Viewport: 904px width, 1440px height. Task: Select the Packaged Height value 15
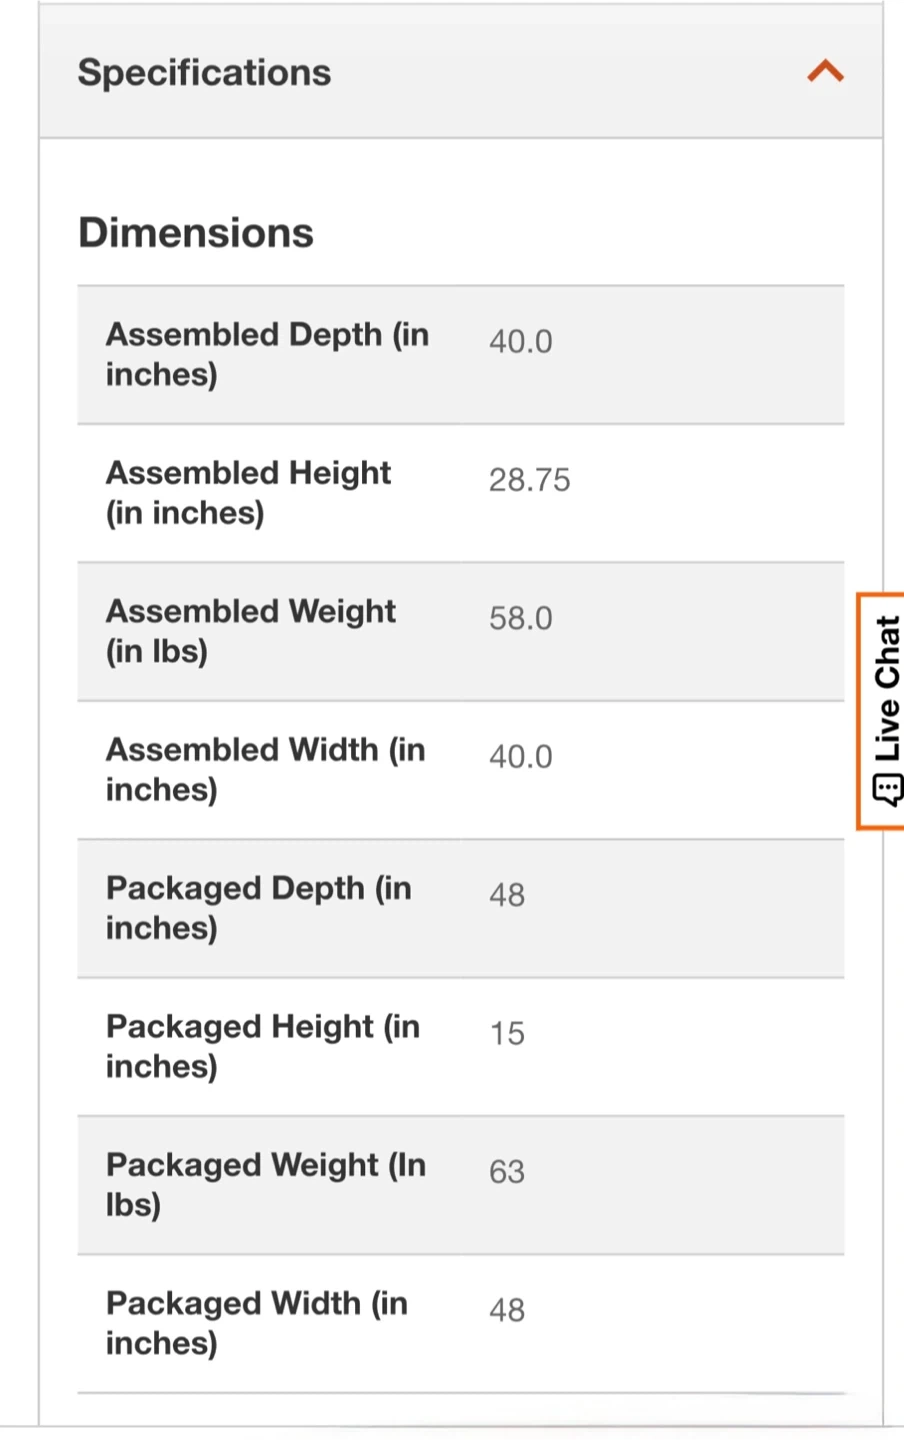pyautogui.click(x=507, y=1033)
